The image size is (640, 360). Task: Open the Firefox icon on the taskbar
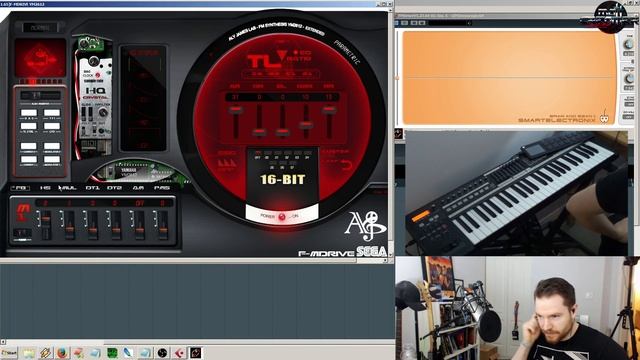pyautogui.click(x=62, y=353)
